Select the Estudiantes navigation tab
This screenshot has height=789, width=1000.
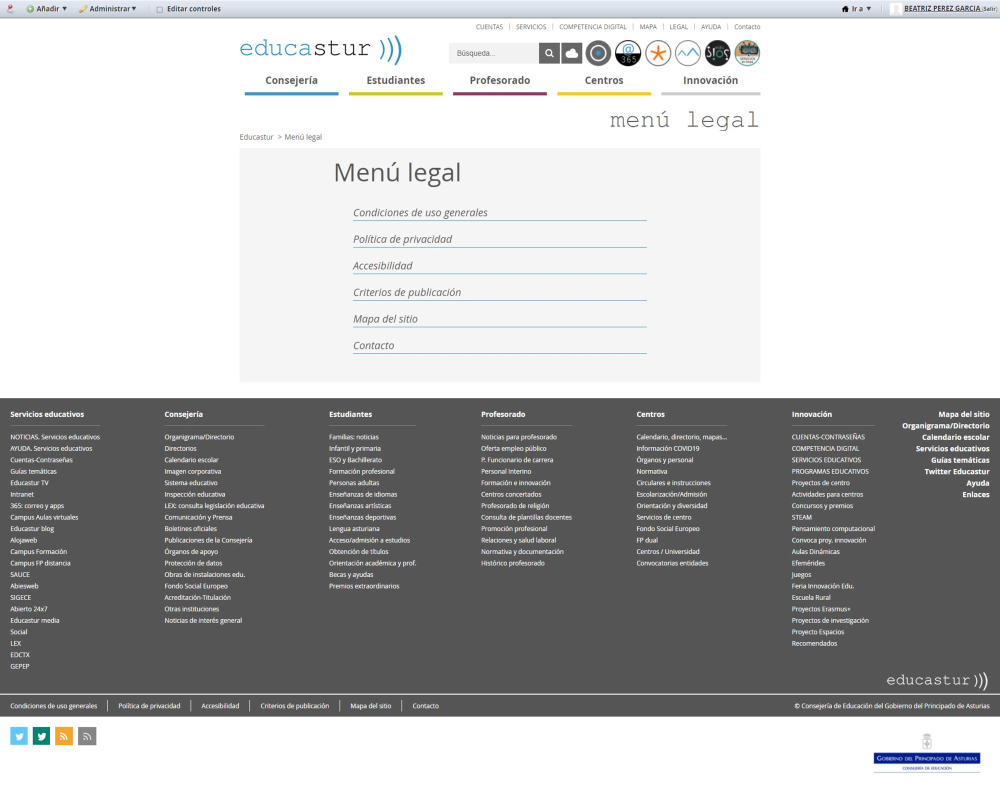point(395,80)
